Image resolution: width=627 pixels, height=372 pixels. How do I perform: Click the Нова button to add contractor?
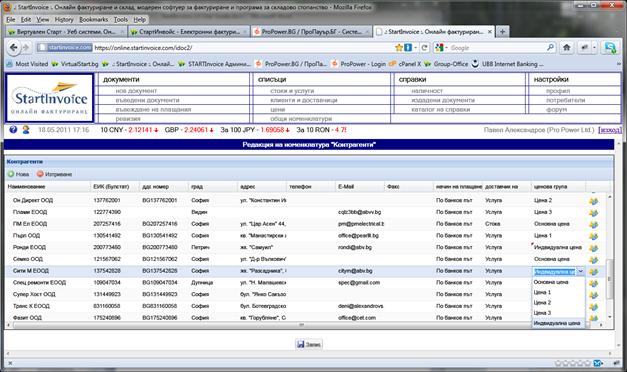coord(18,174)
